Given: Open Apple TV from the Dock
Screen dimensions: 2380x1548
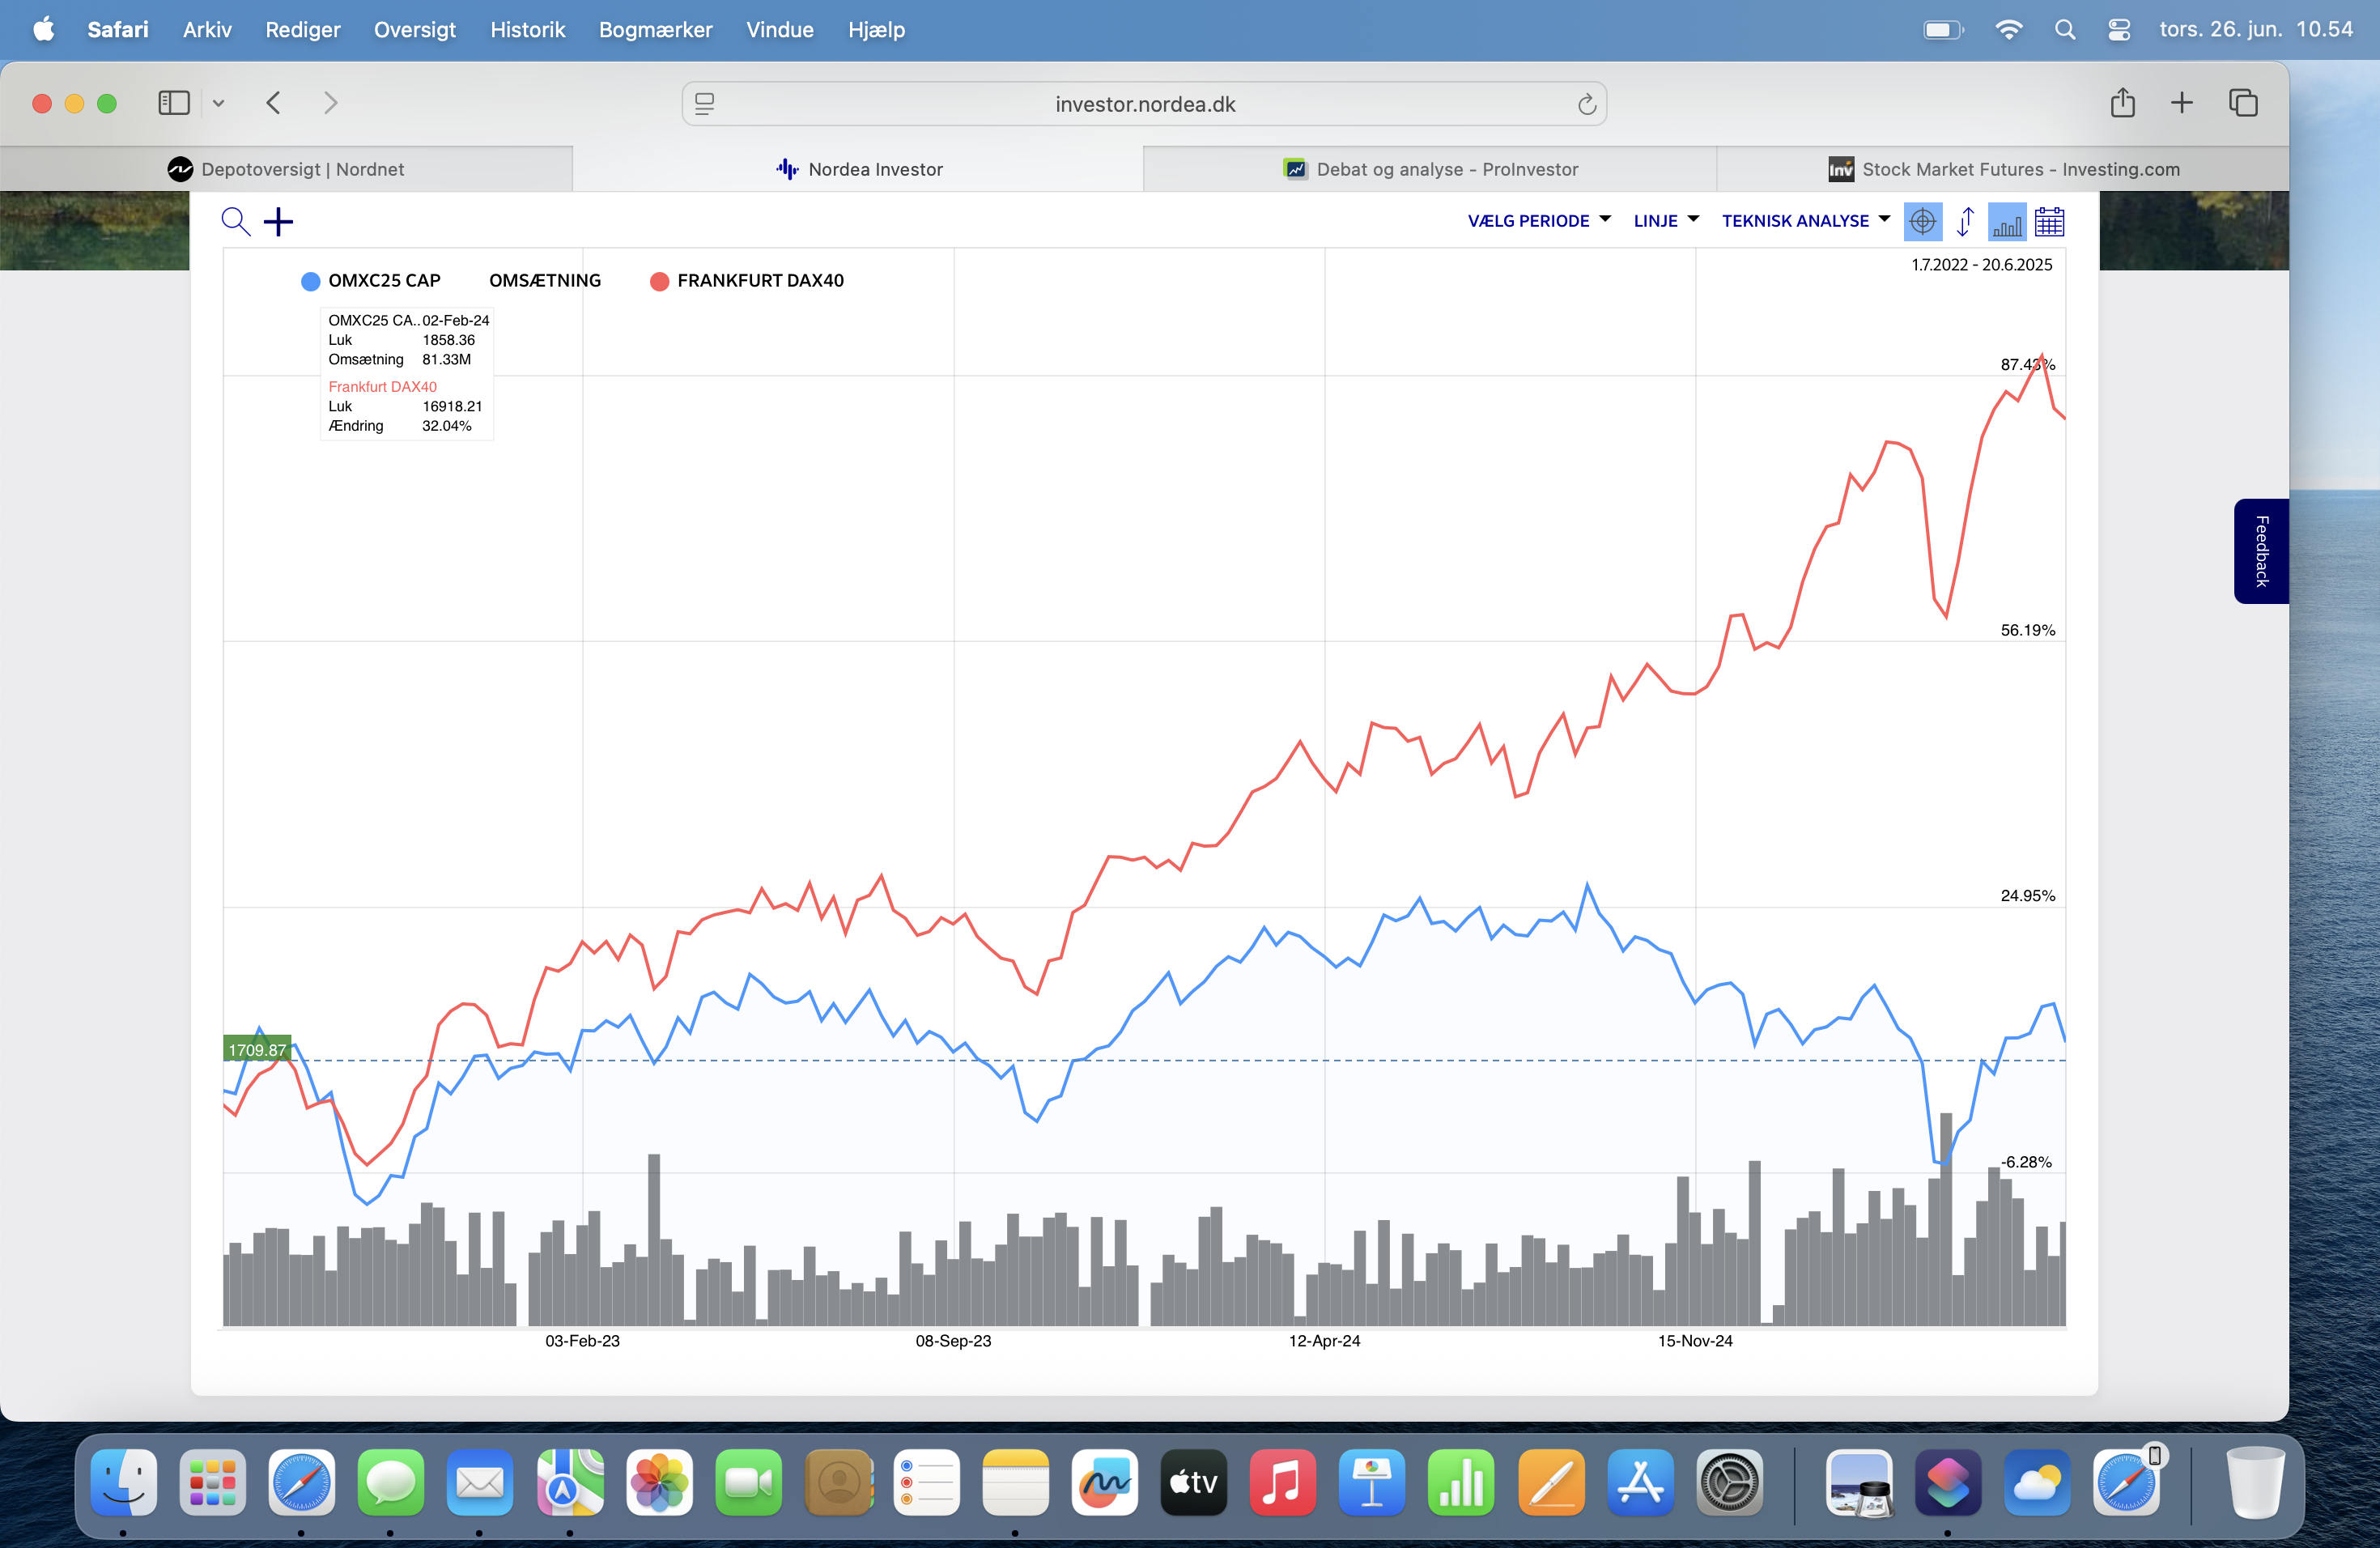Looking at the screenshot, I should (x=1194, y=1482).
